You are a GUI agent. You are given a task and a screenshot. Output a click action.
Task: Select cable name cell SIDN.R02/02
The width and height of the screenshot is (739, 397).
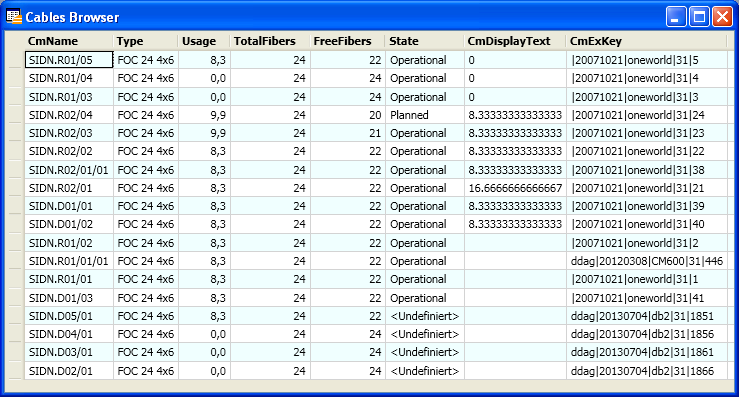click(69, 151)
